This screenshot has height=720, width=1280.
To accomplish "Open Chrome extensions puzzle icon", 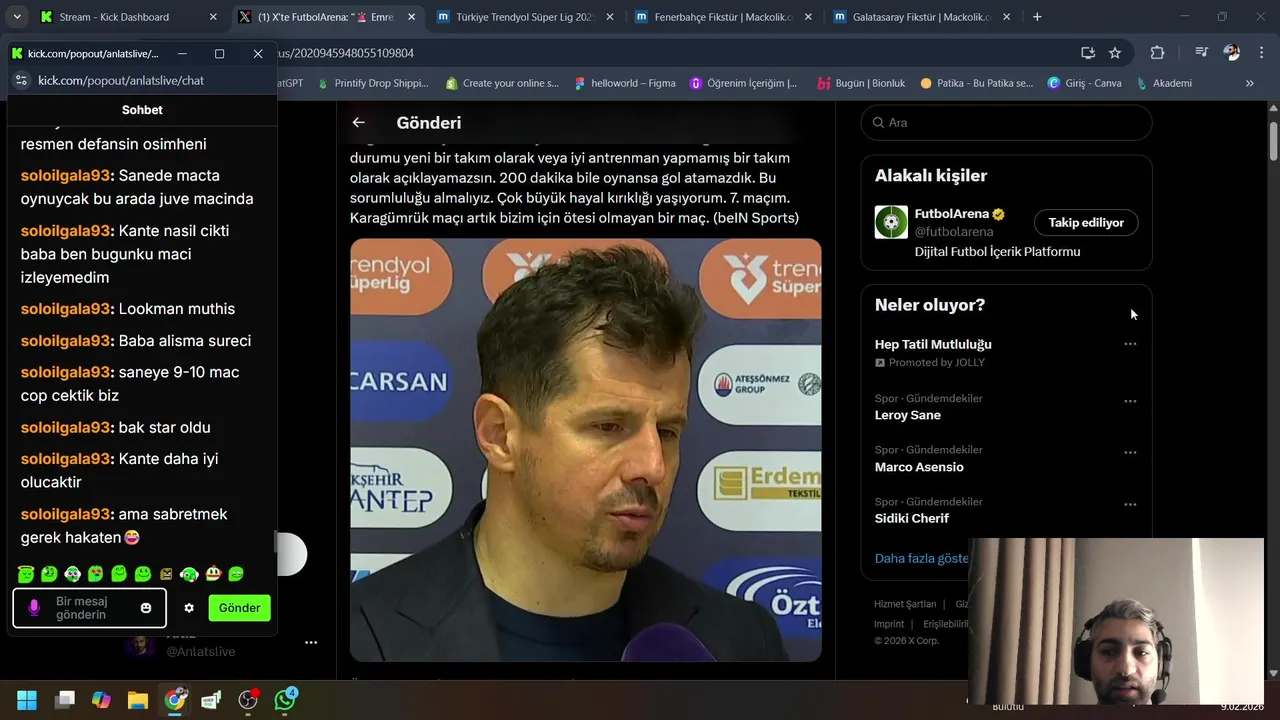I will pyautogui.click(x=1157, y=53).
